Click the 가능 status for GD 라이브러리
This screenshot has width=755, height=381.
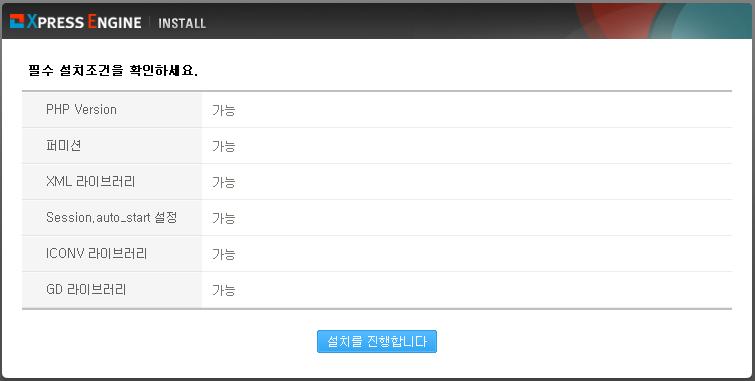coord(223,290)
